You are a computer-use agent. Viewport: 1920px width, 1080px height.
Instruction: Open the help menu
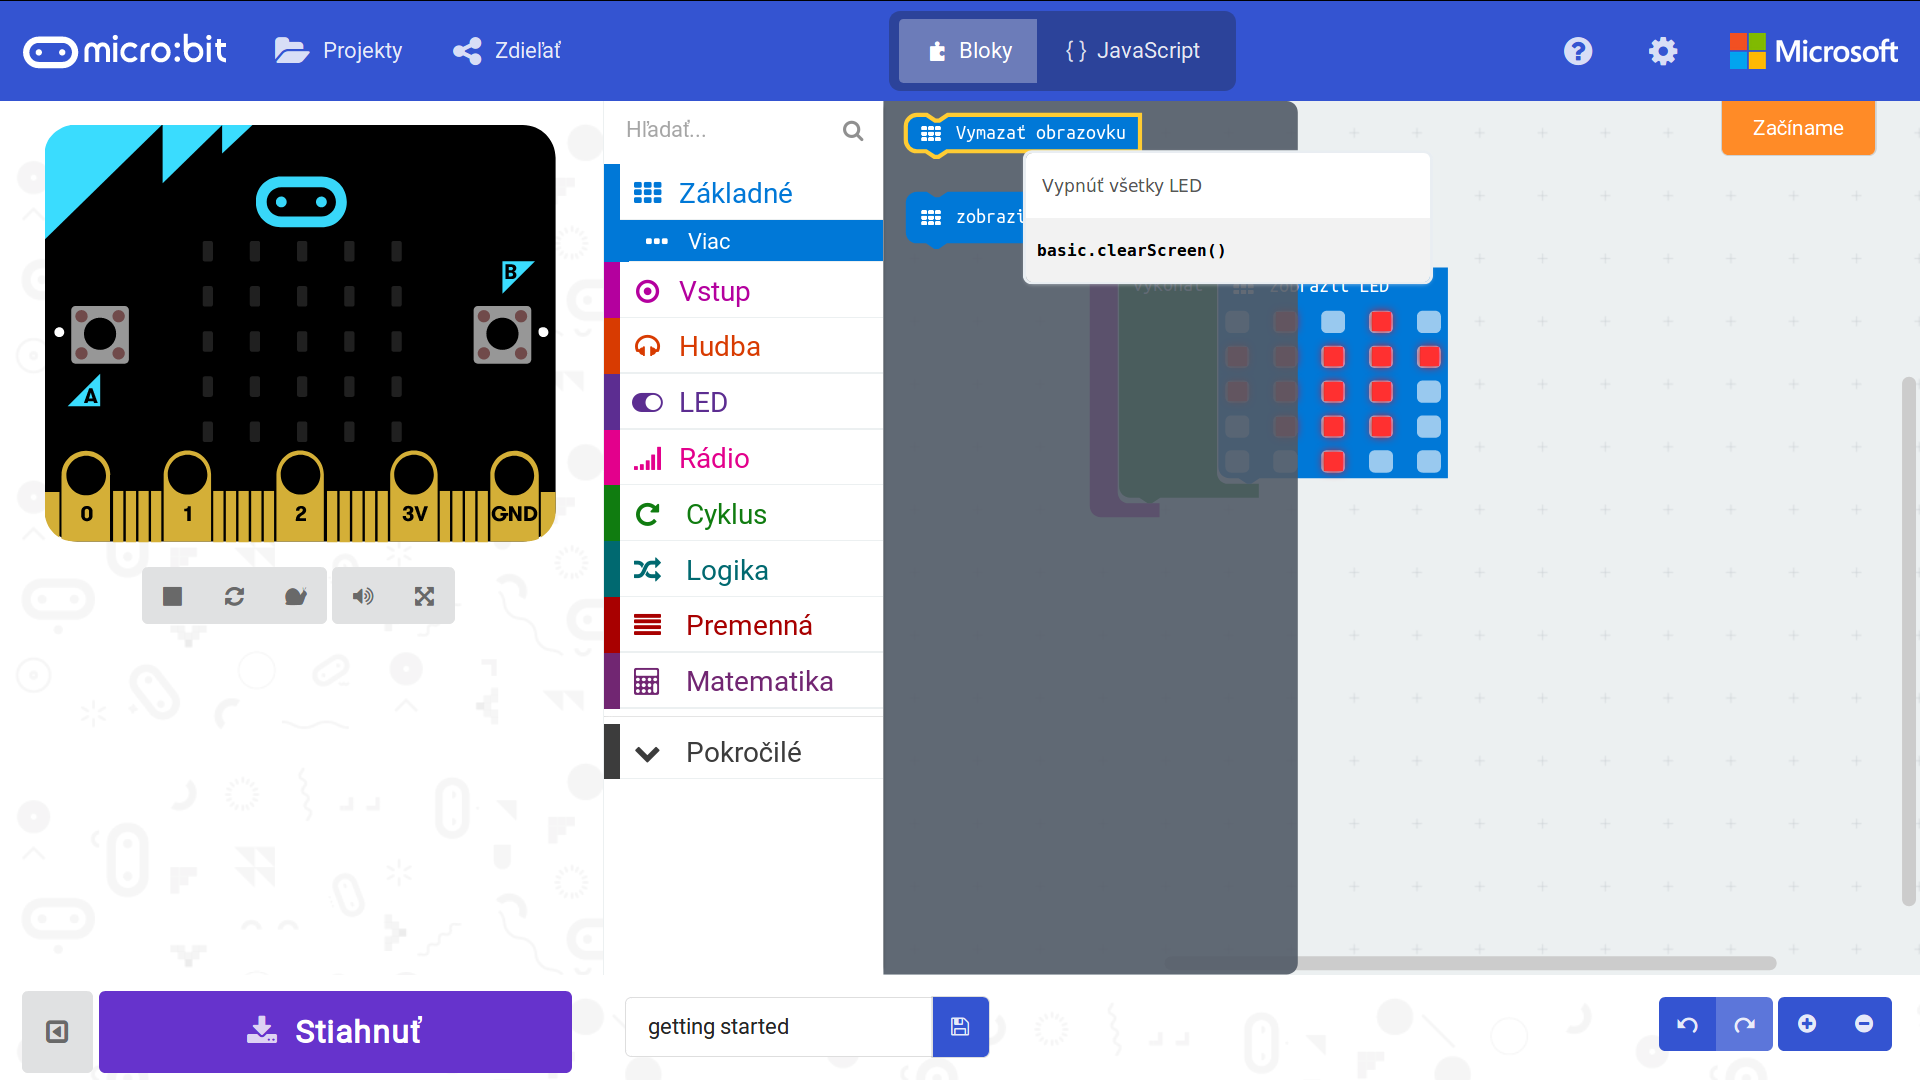(x=1578, y=51)
